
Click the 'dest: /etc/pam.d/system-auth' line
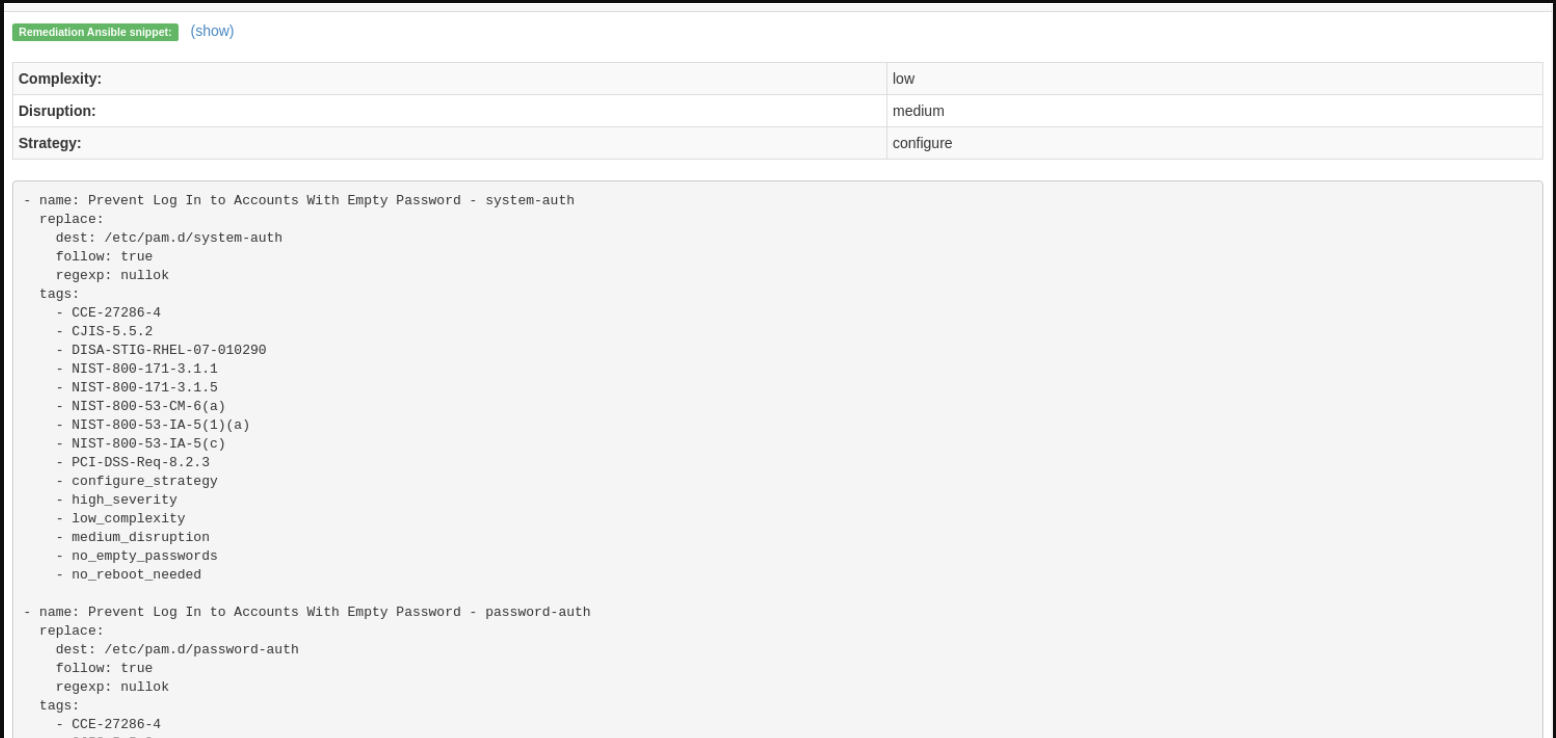tap(169, 238)
